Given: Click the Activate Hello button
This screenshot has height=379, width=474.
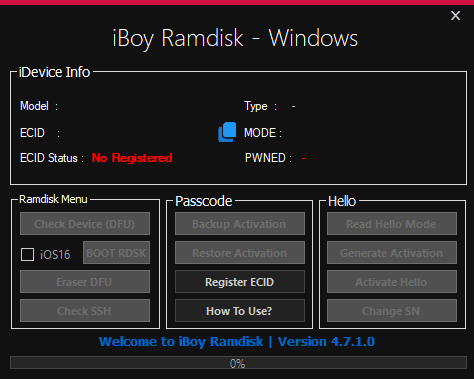Looking at the screenshot, I should (392, 282).
